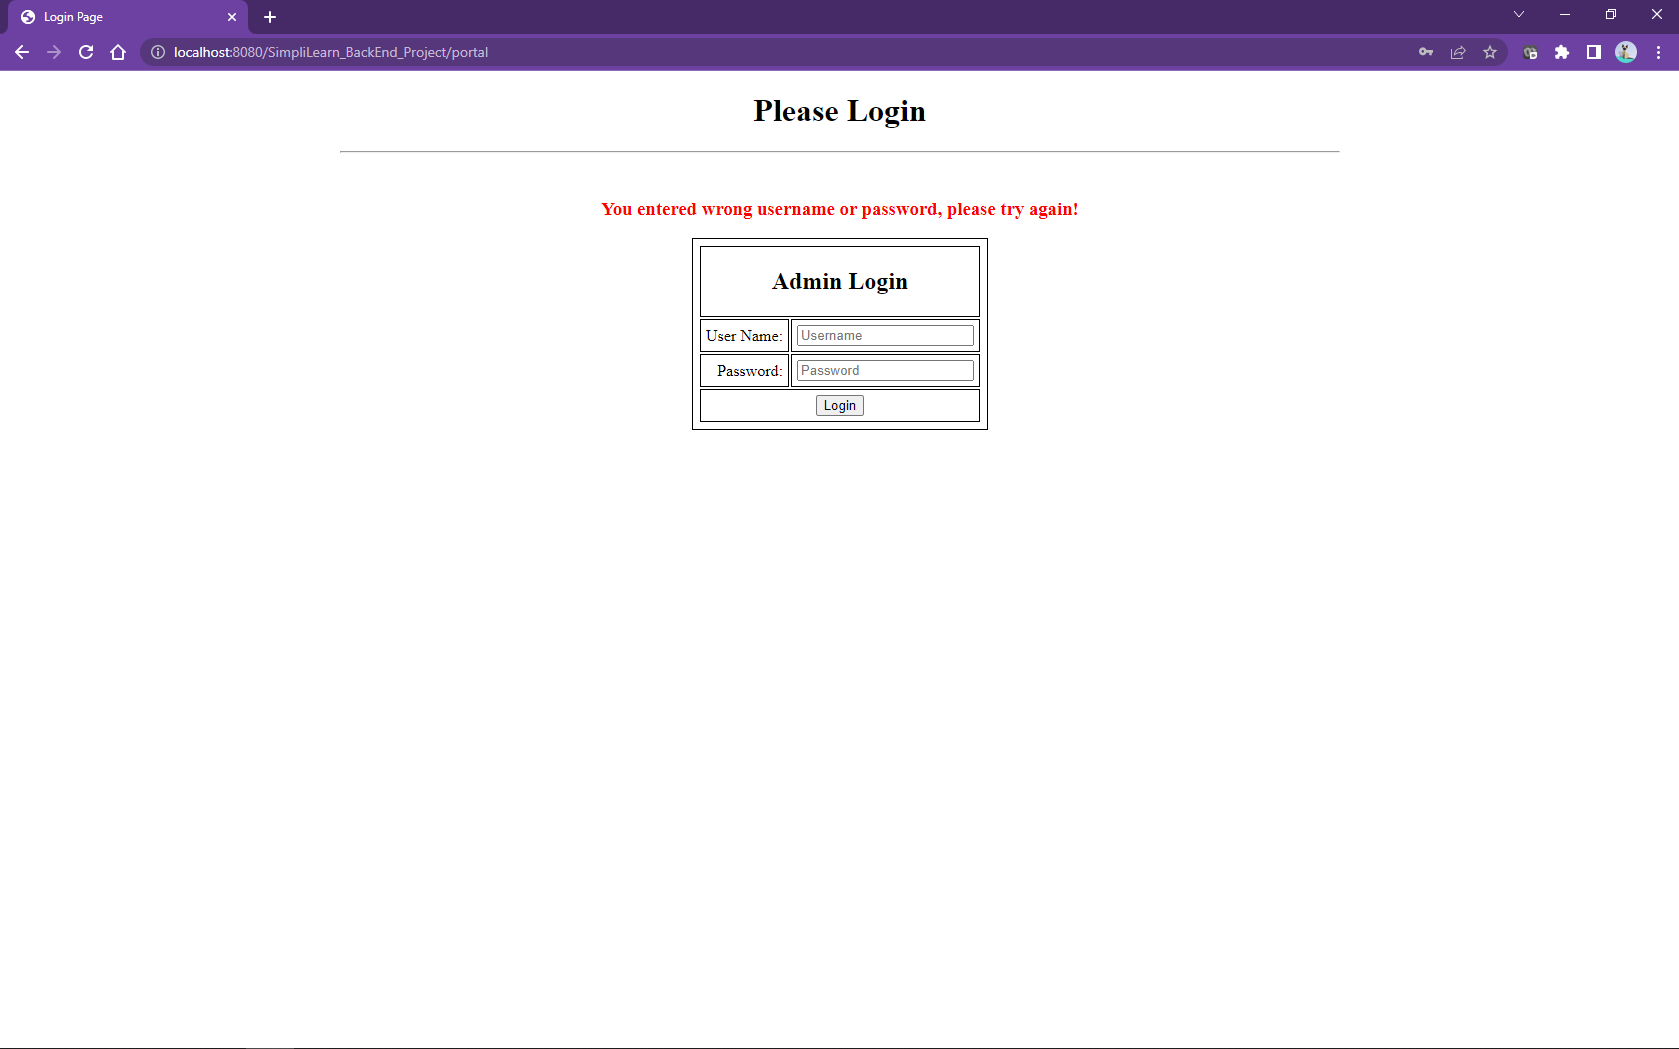Open the three-dot browser menu
This screenshot has height=1049, width=1679.
[1657, 52]
